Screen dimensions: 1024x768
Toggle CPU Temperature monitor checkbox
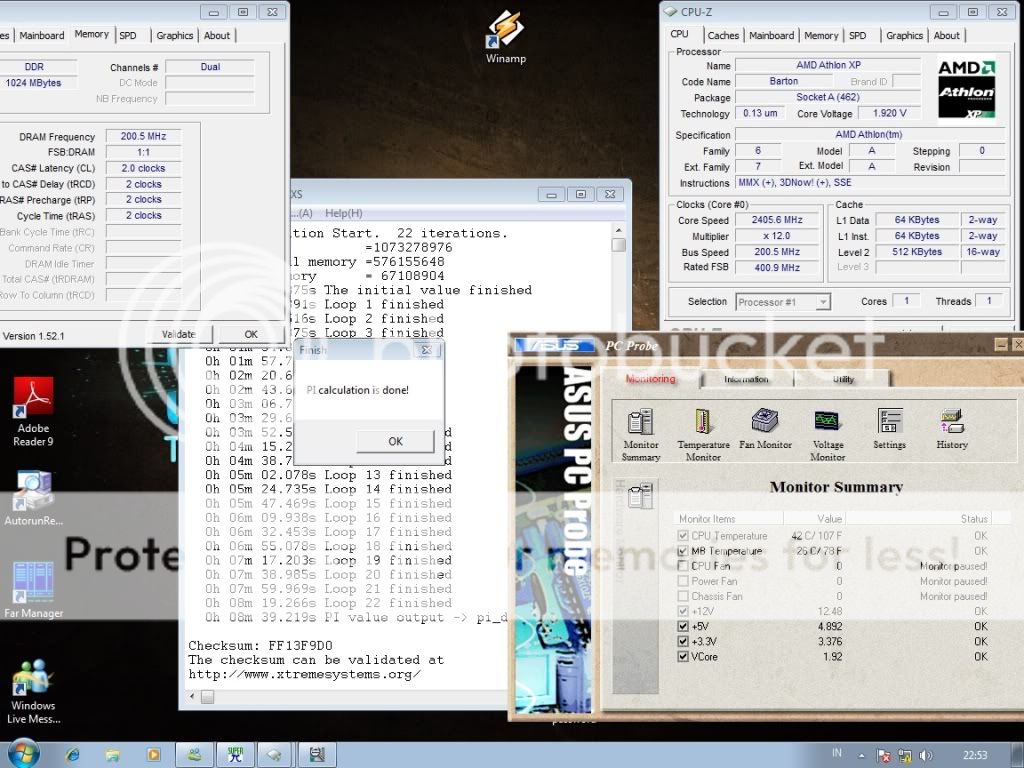(683, 536)
